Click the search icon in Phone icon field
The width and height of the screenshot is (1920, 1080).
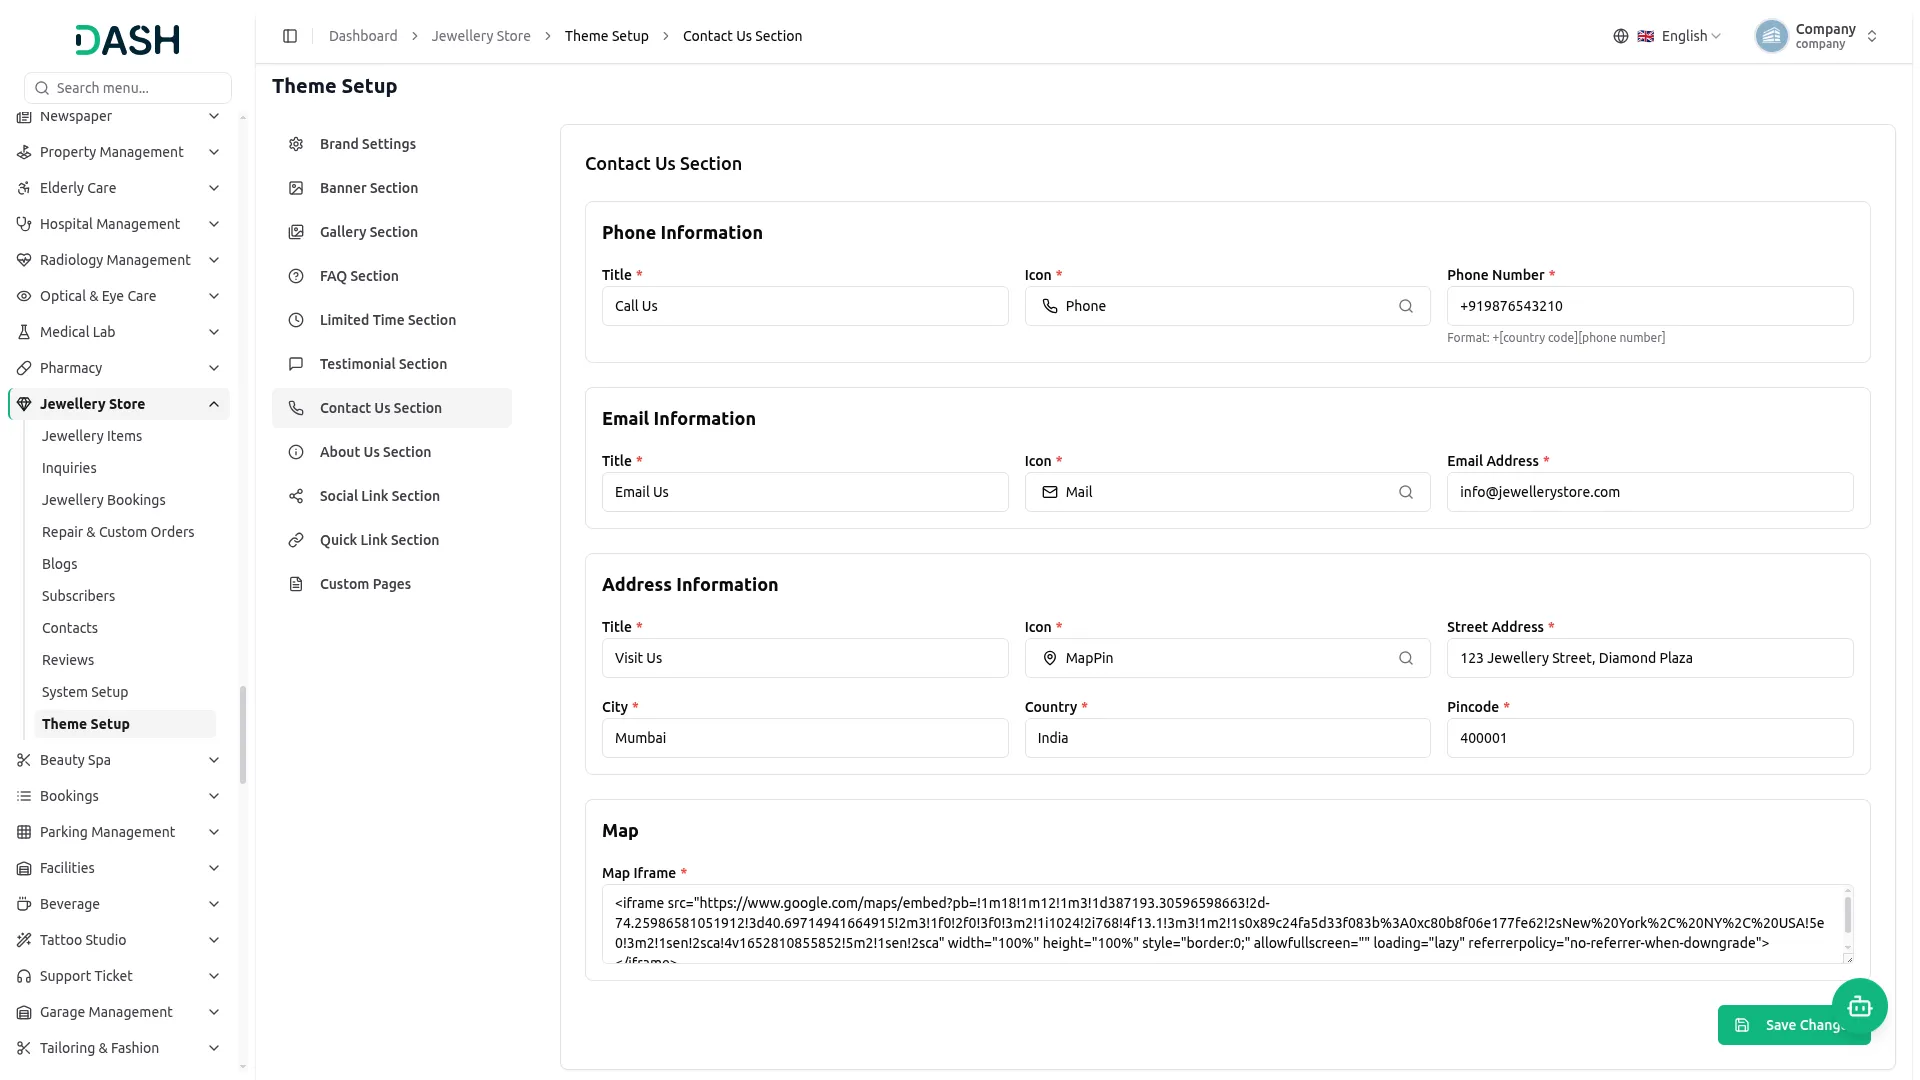pos(1406,306)
